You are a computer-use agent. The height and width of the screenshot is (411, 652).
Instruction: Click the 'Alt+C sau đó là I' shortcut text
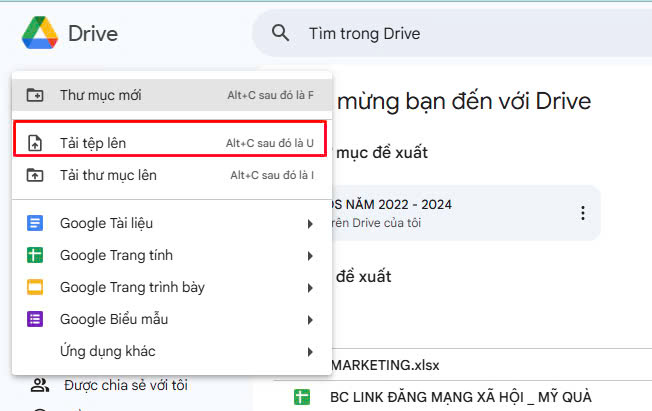[x=272, y=175]
